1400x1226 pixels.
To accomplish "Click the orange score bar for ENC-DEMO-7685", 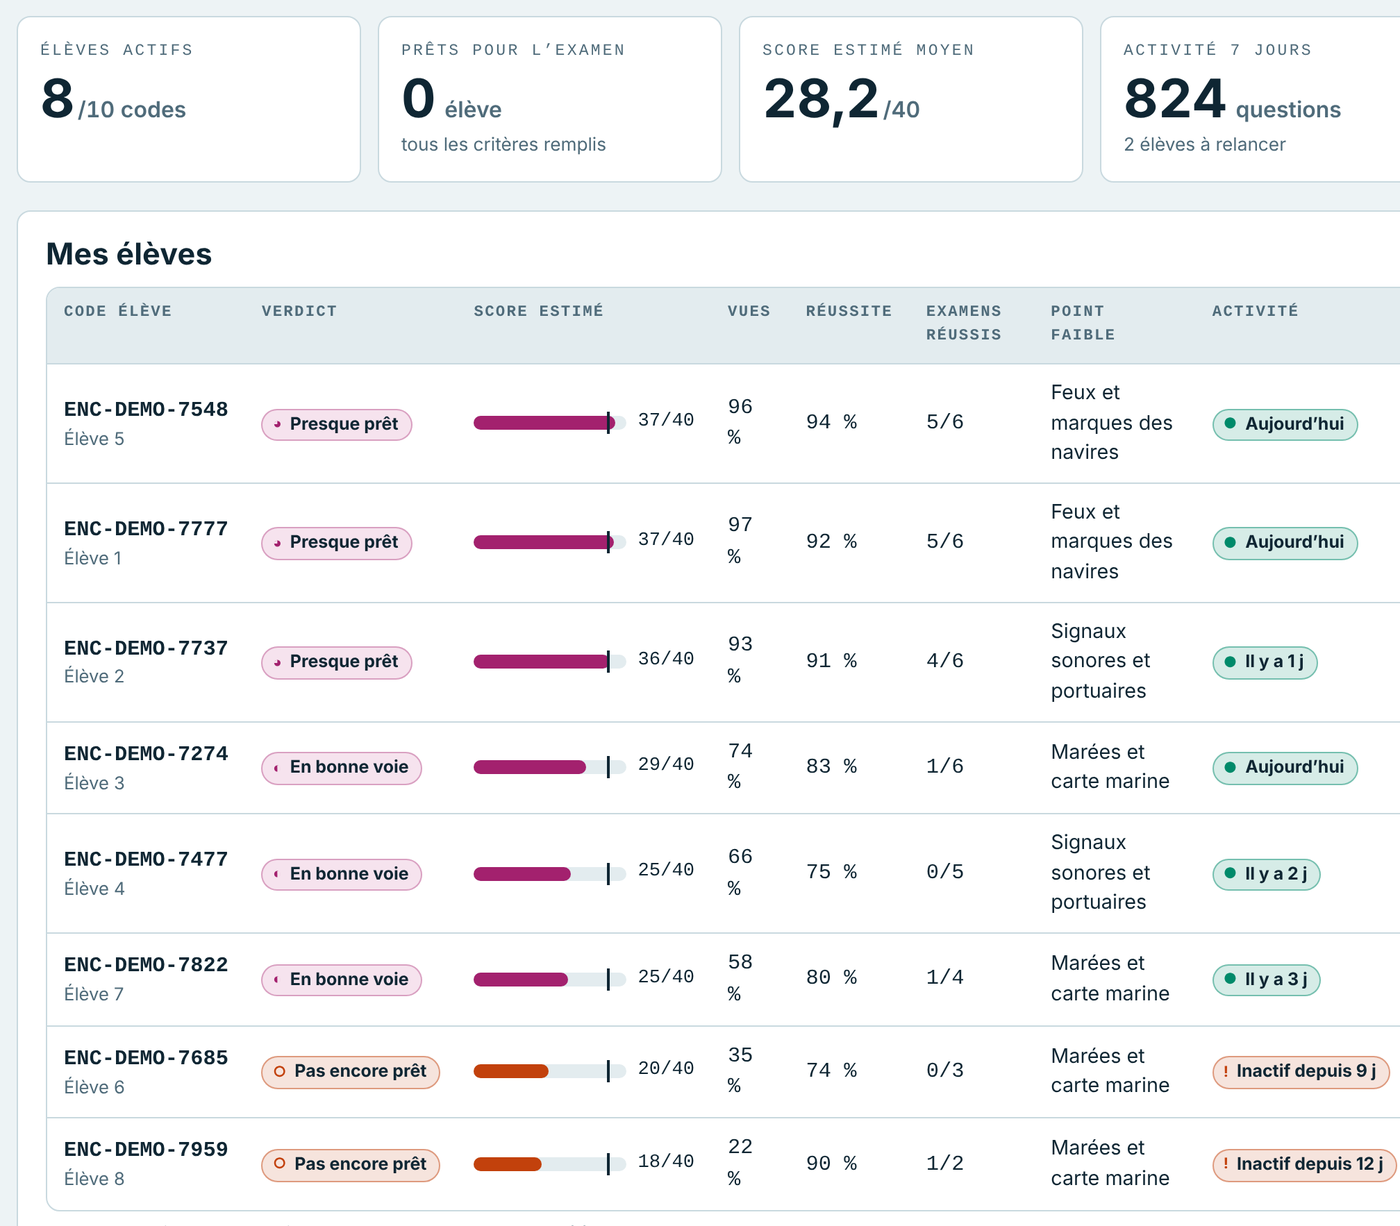I will click(x=550, y=1071).
